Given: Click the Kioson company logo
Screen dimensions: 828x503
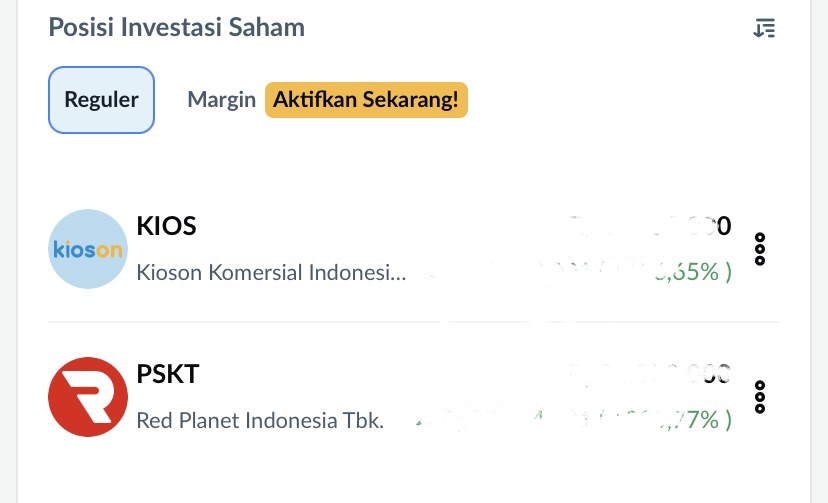Looking at the screenshot, I should pyautogui.click(x=88, y=249).
